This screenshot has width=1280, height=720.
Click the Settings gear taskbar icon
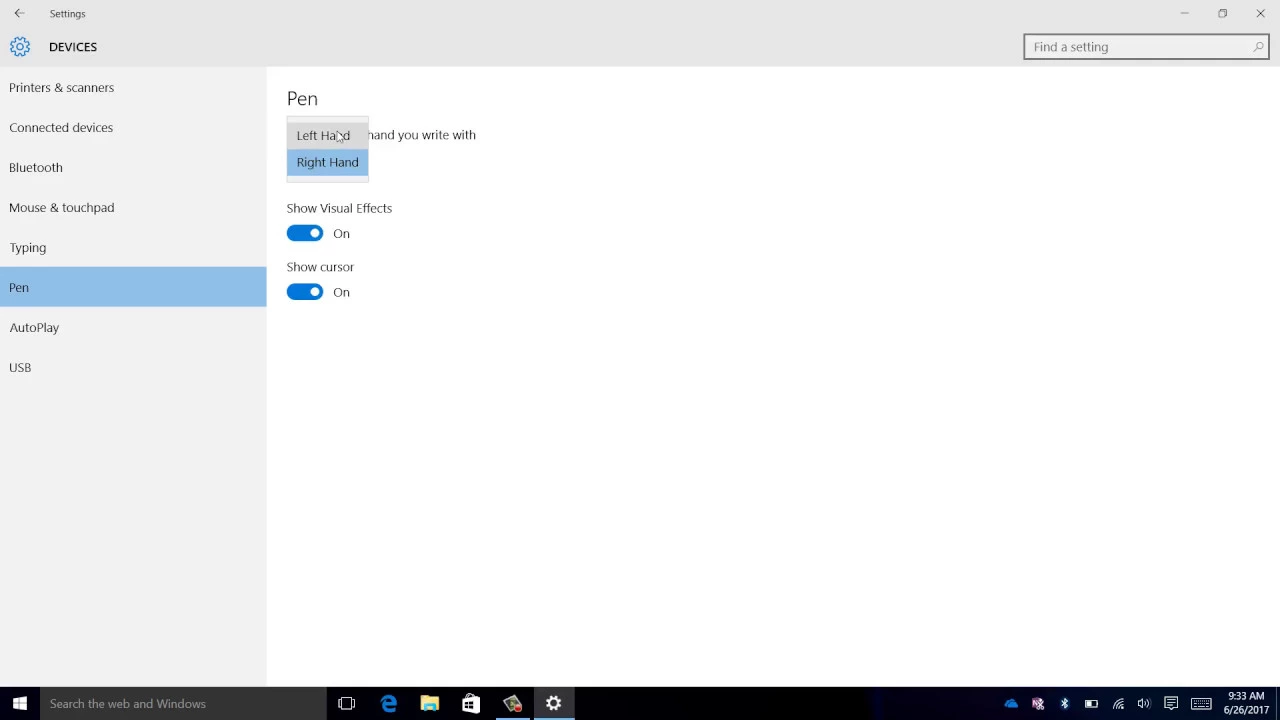[x=553, y=704]
